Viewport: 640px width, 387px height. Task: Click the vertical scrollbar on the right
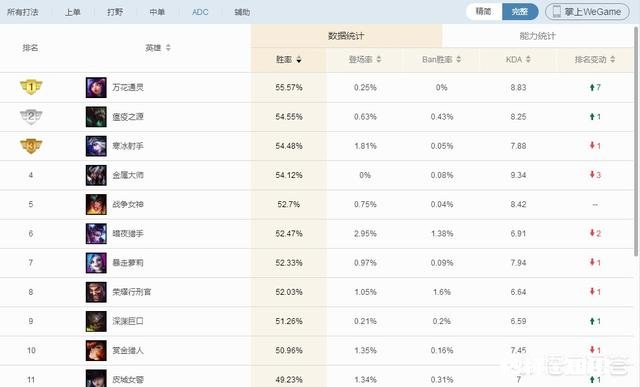(x=636, y=141)
